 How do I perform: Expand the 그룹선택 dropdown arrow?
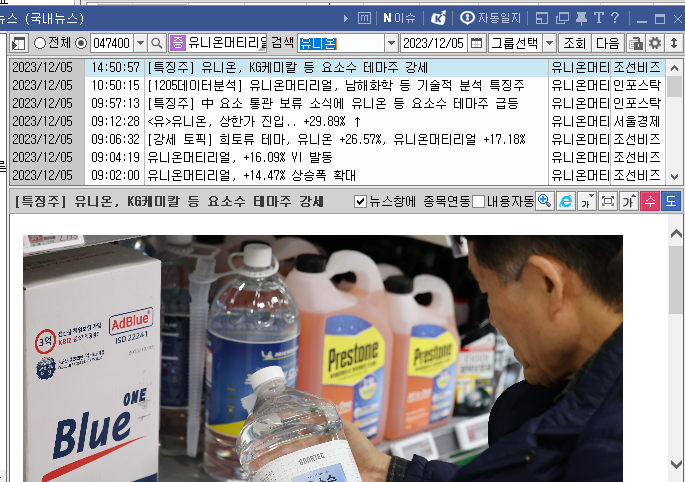550,43
